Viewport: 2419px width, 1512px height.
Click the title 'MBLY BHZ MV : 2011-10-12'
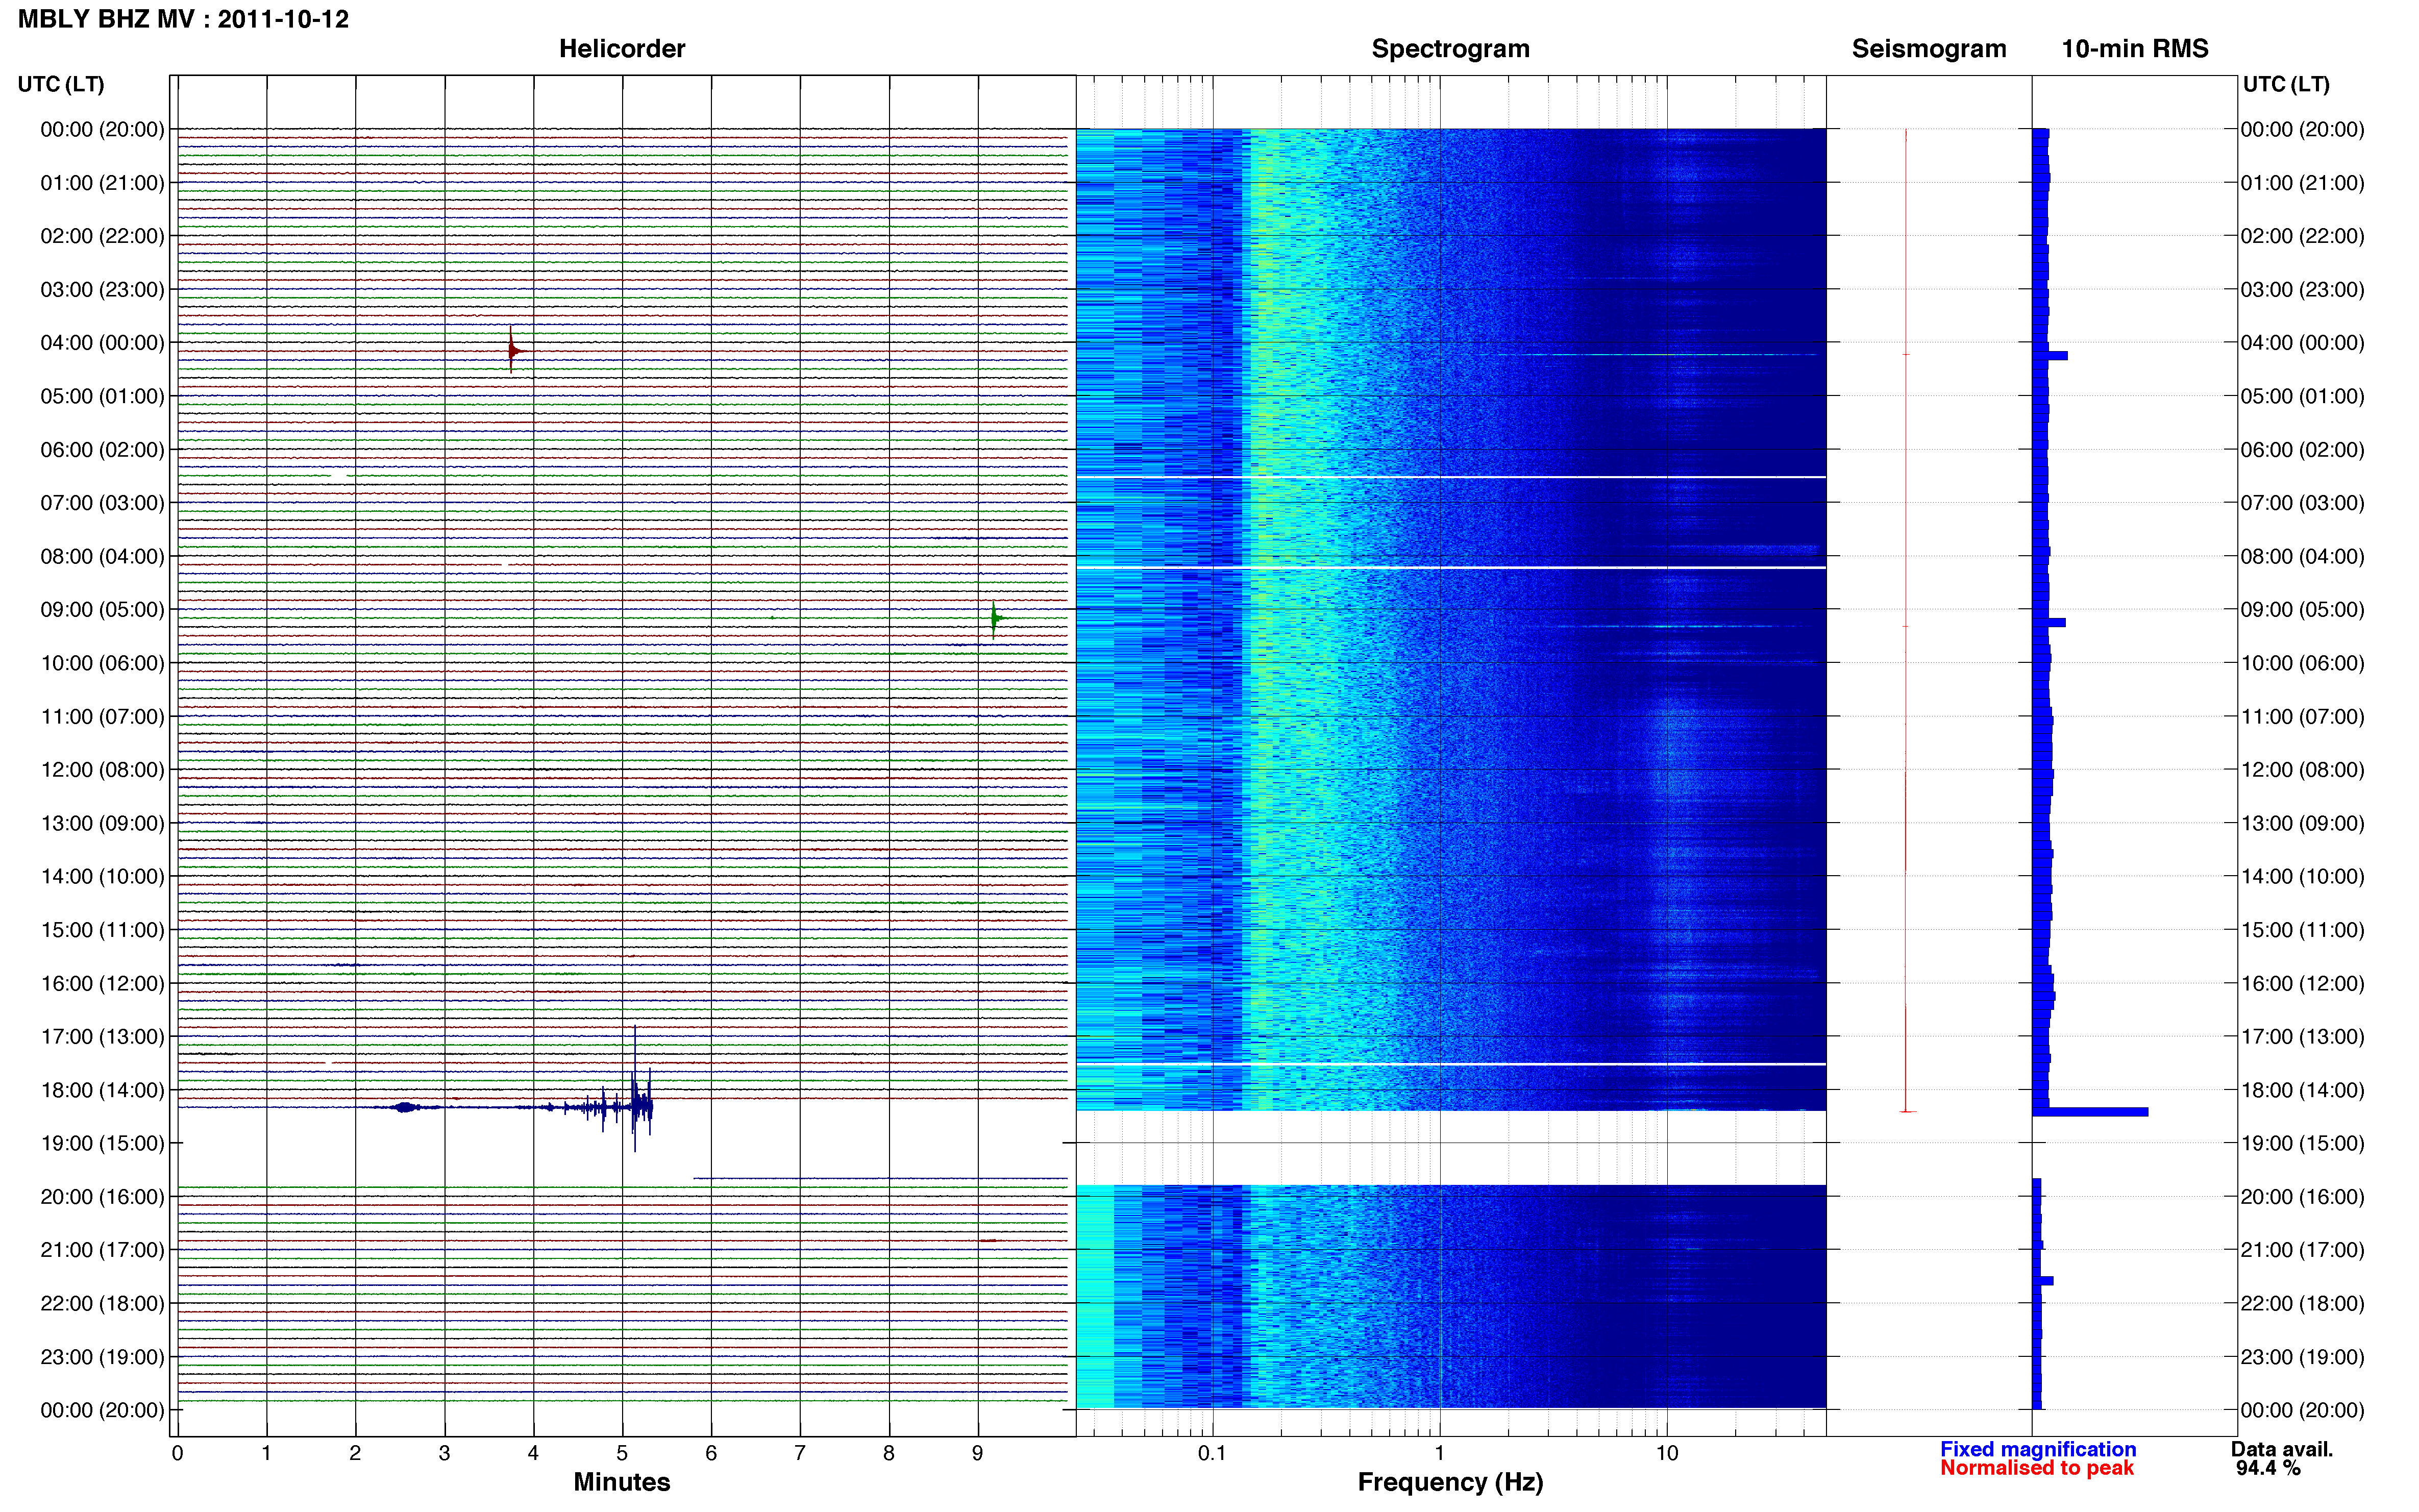183,19
